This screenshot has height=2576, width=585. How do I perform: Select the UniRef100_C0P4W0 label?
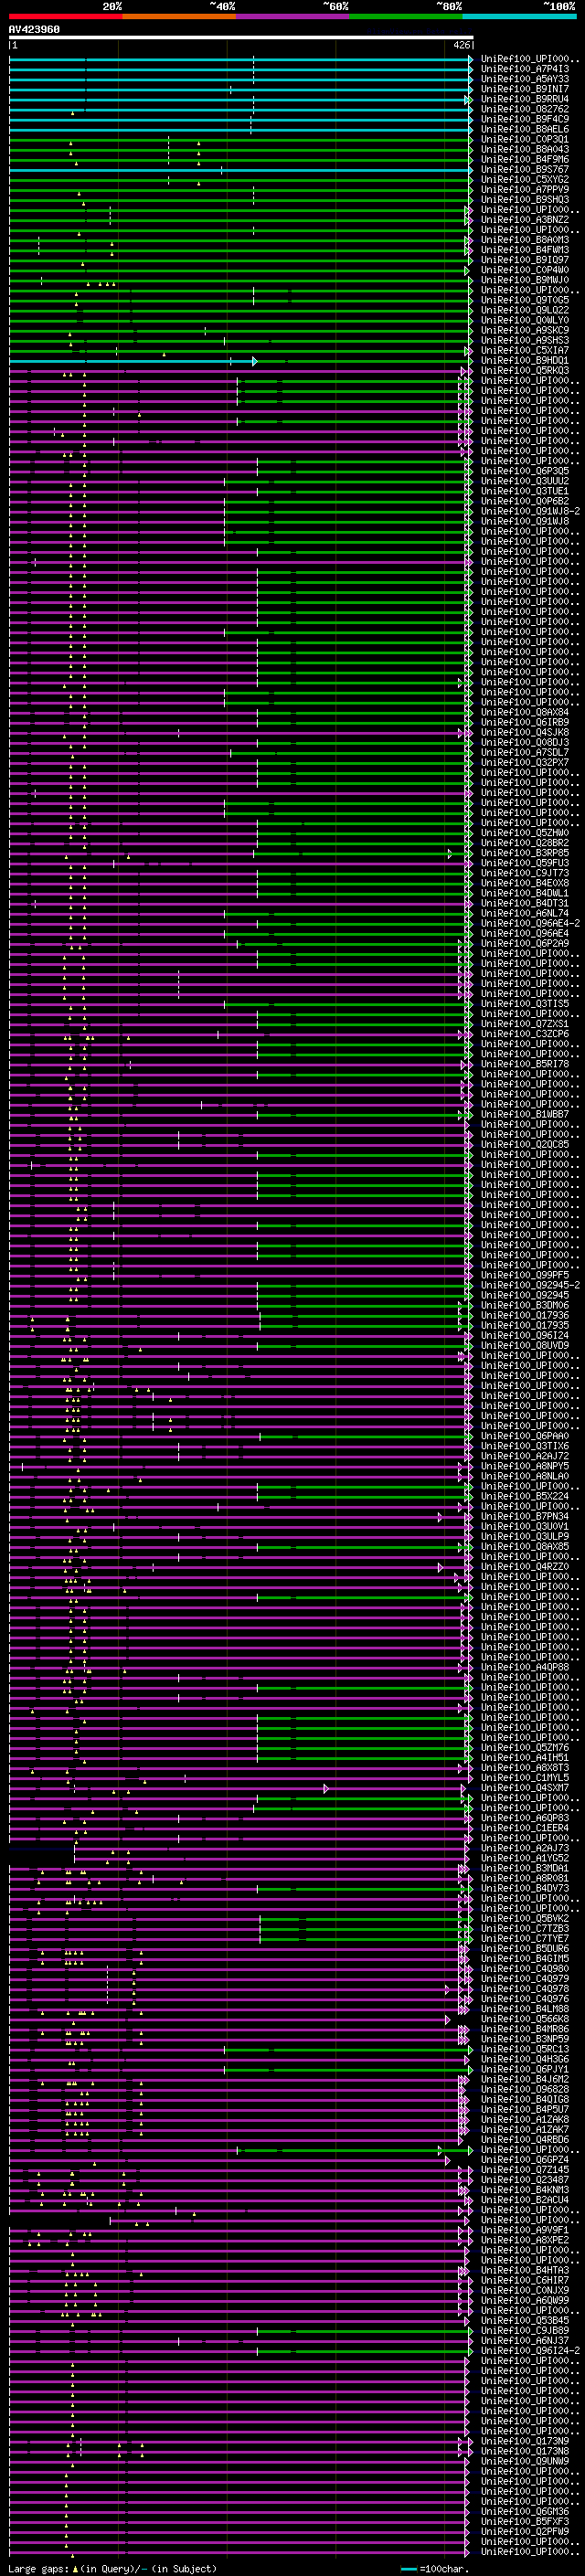525,270
